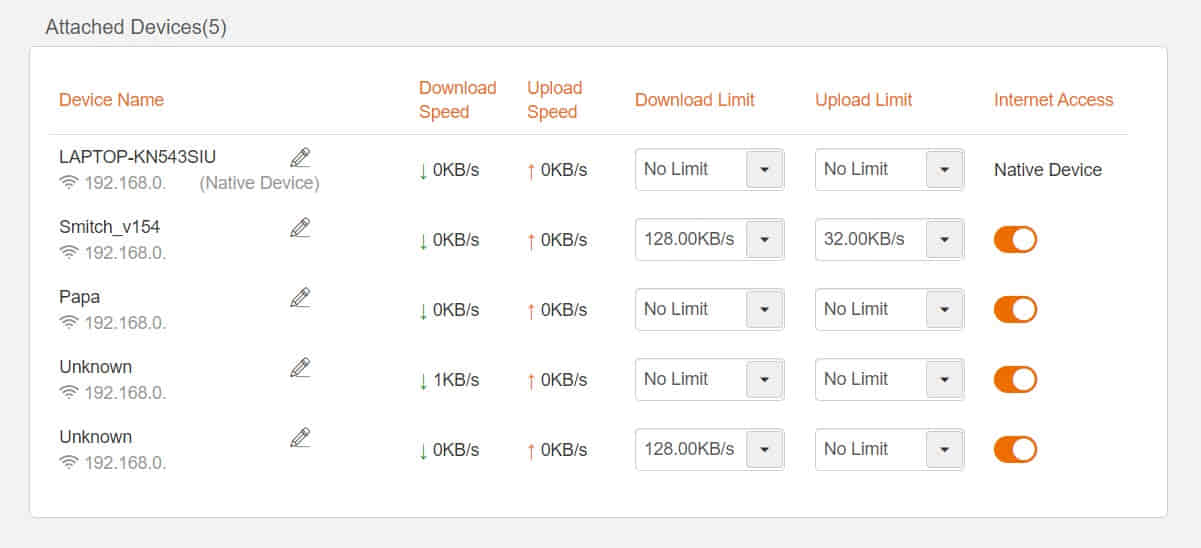Rename the Papa device via pencil icon
Screen dimensions: 1201x548
point(300,297)
